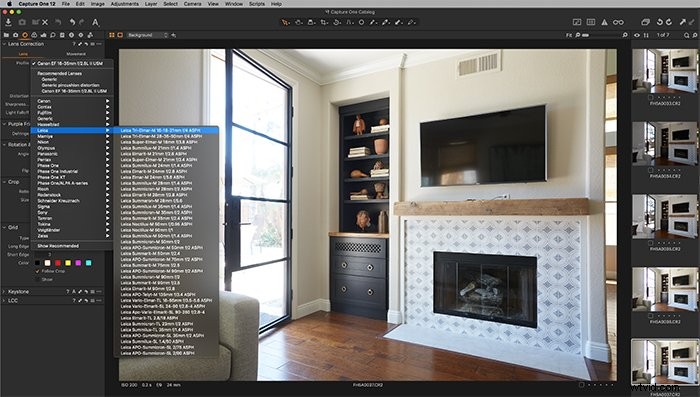Click the Fit zoom button
700x397 pixels.
[x=569, y=35]
